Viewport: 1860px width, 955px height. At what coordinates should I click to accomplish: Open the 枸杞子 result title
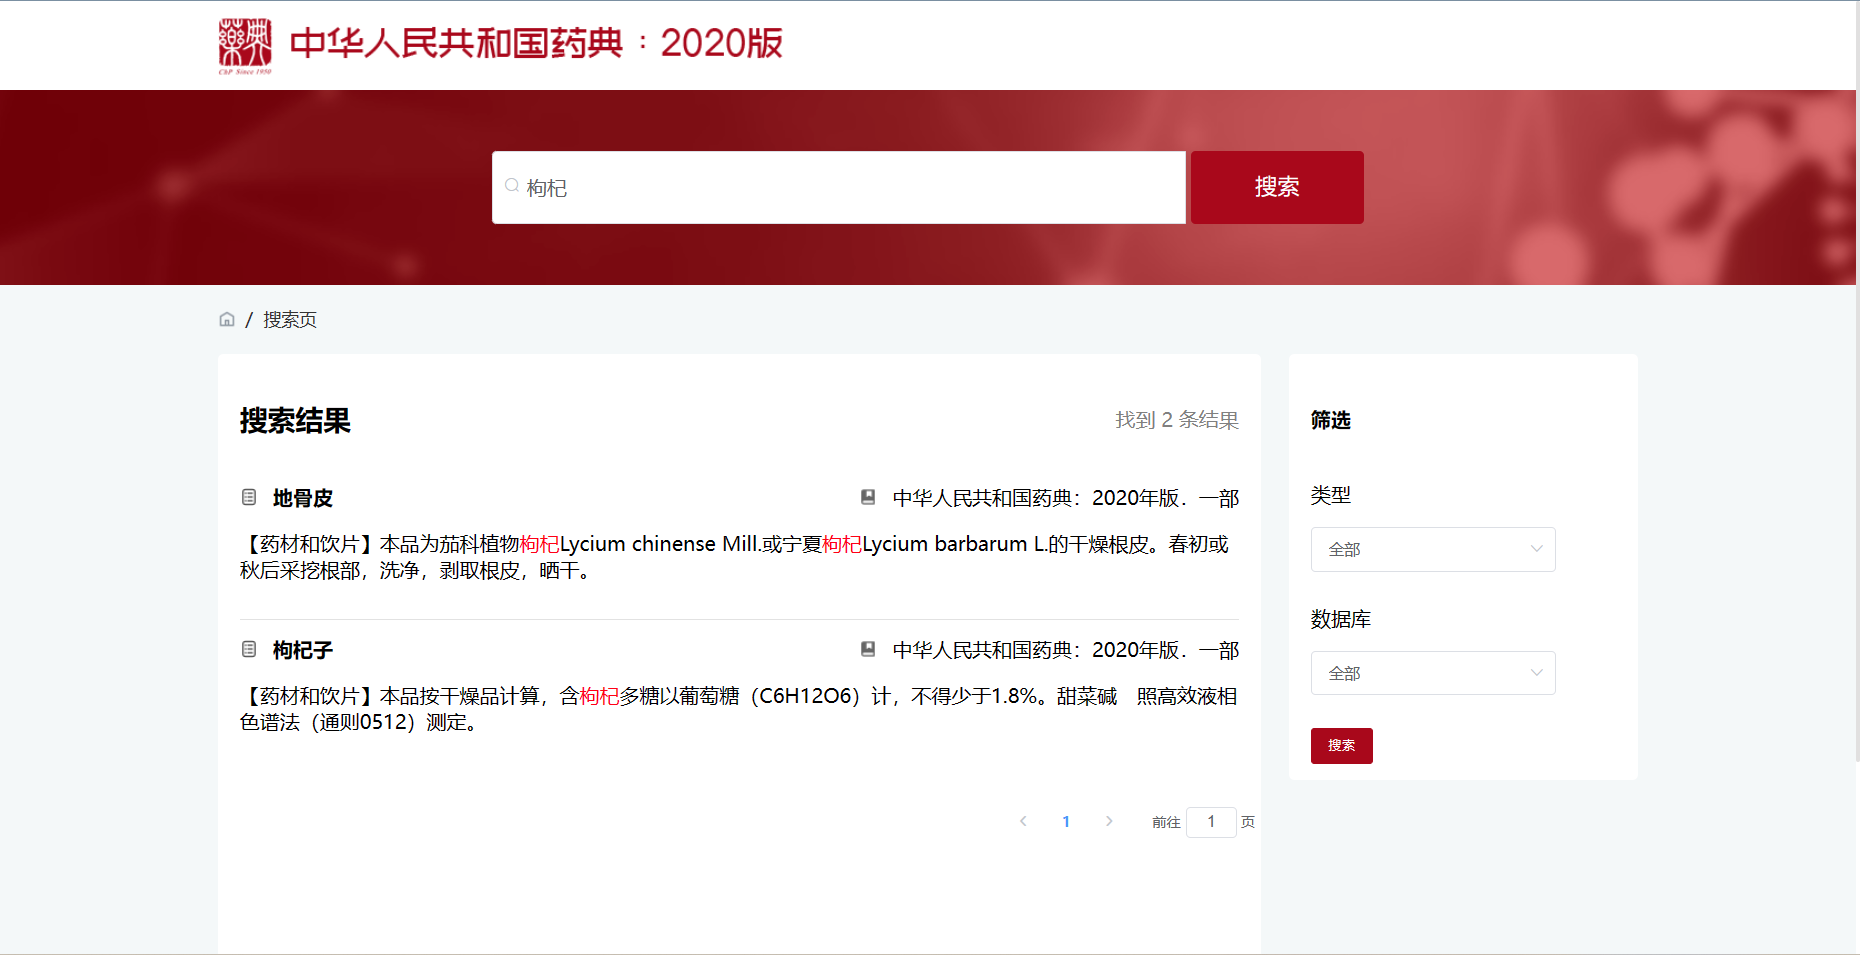[x=302, y=650]
